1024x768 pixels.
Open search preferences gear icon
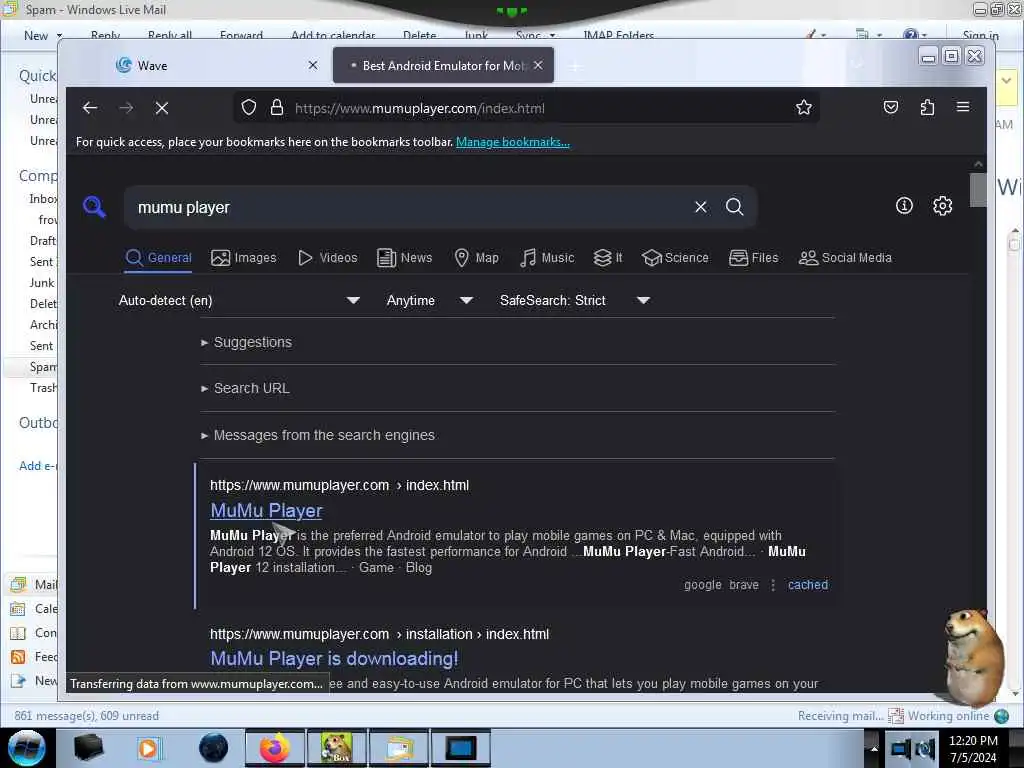click(942, 206)
